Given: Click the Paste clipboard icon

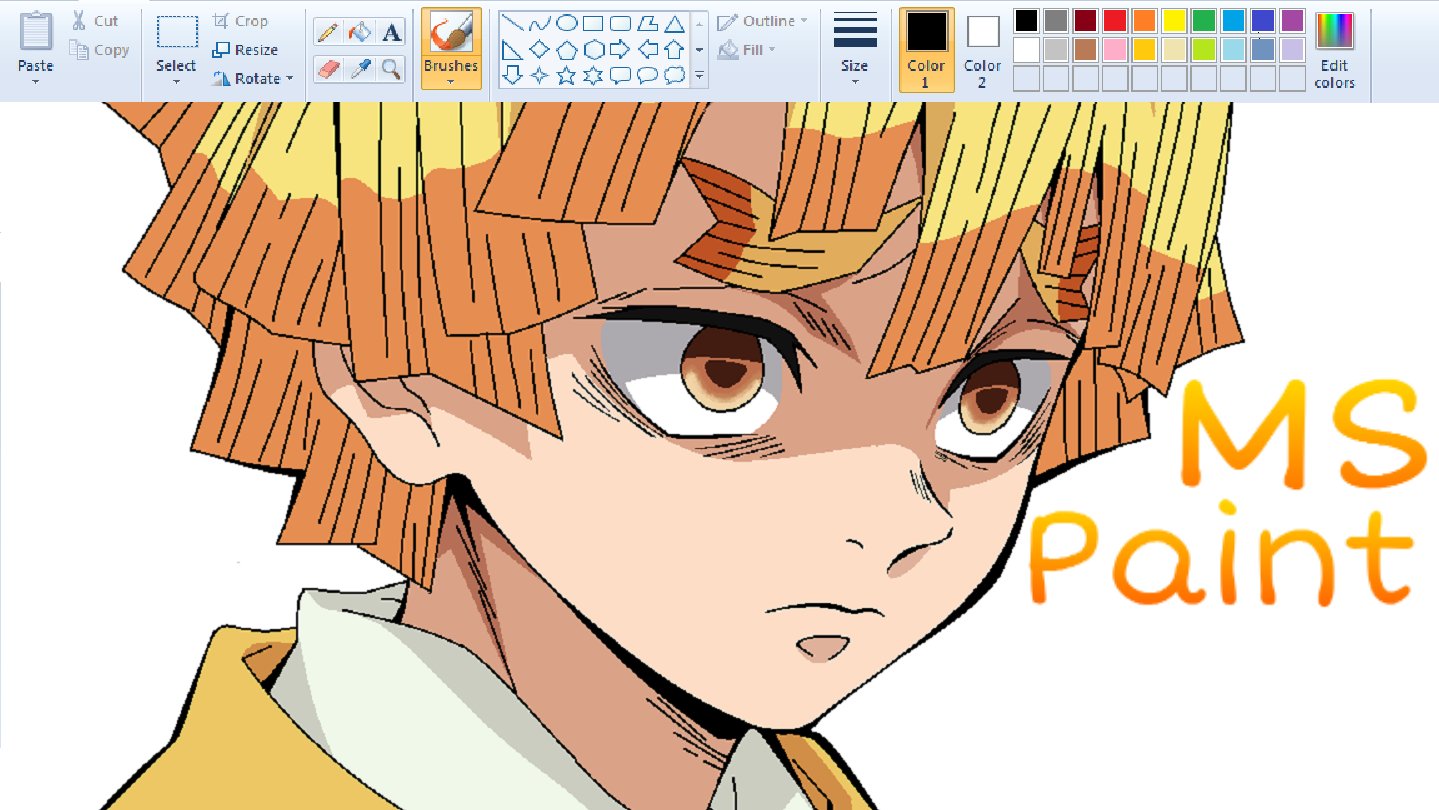Looking at the screenshot, I should point(36,32).
